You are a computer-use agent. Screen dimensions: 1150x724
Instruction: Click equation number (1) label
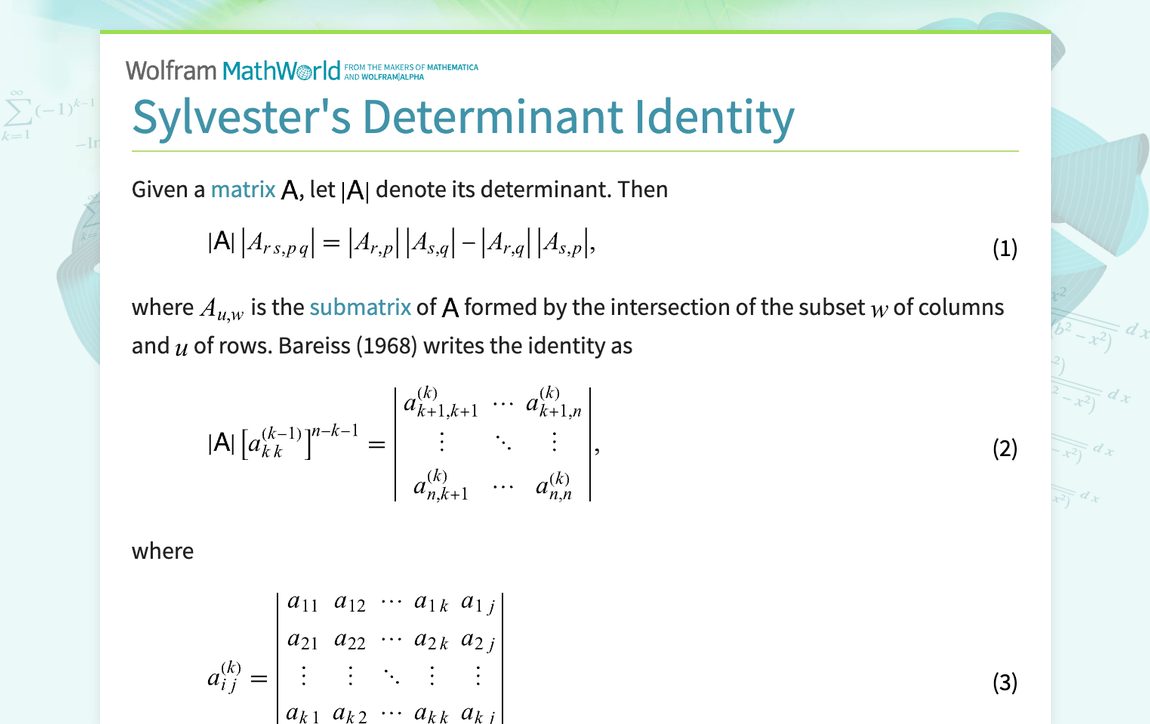(x=1004, y=248)
